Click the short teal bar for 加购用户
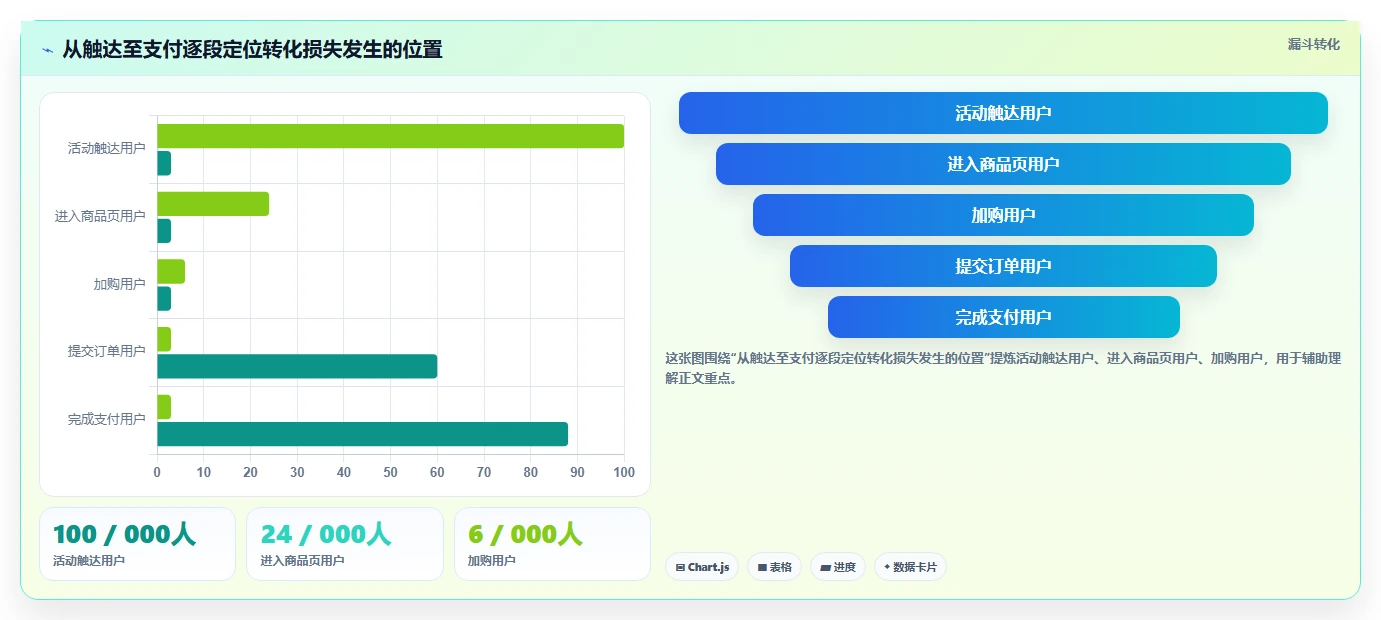The width and height of the screenshot is (1381, 620). 164,299
